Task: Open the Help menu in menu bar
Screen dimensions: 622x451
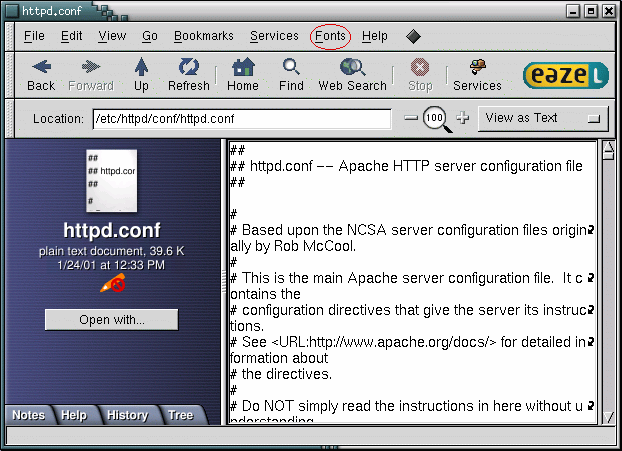Action: (x=374, y=36)
